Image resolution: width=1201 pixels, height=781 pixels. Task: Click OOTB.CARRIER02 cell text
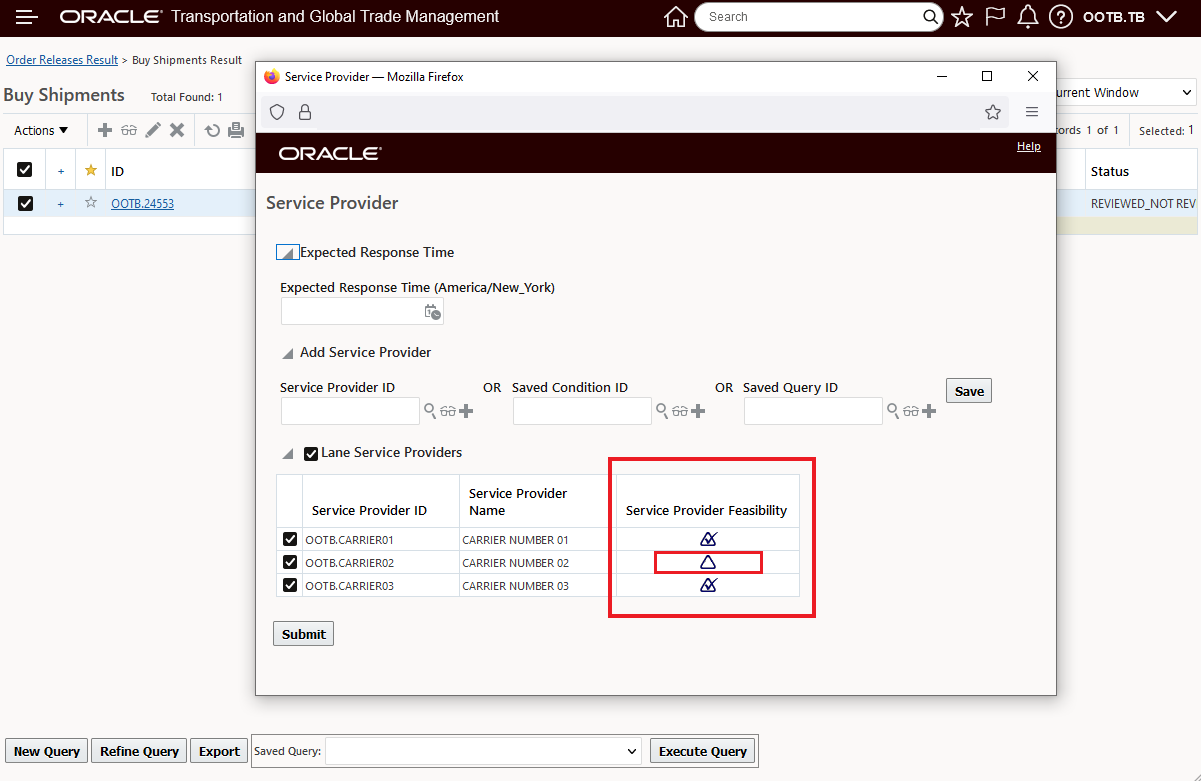[350, 563]
